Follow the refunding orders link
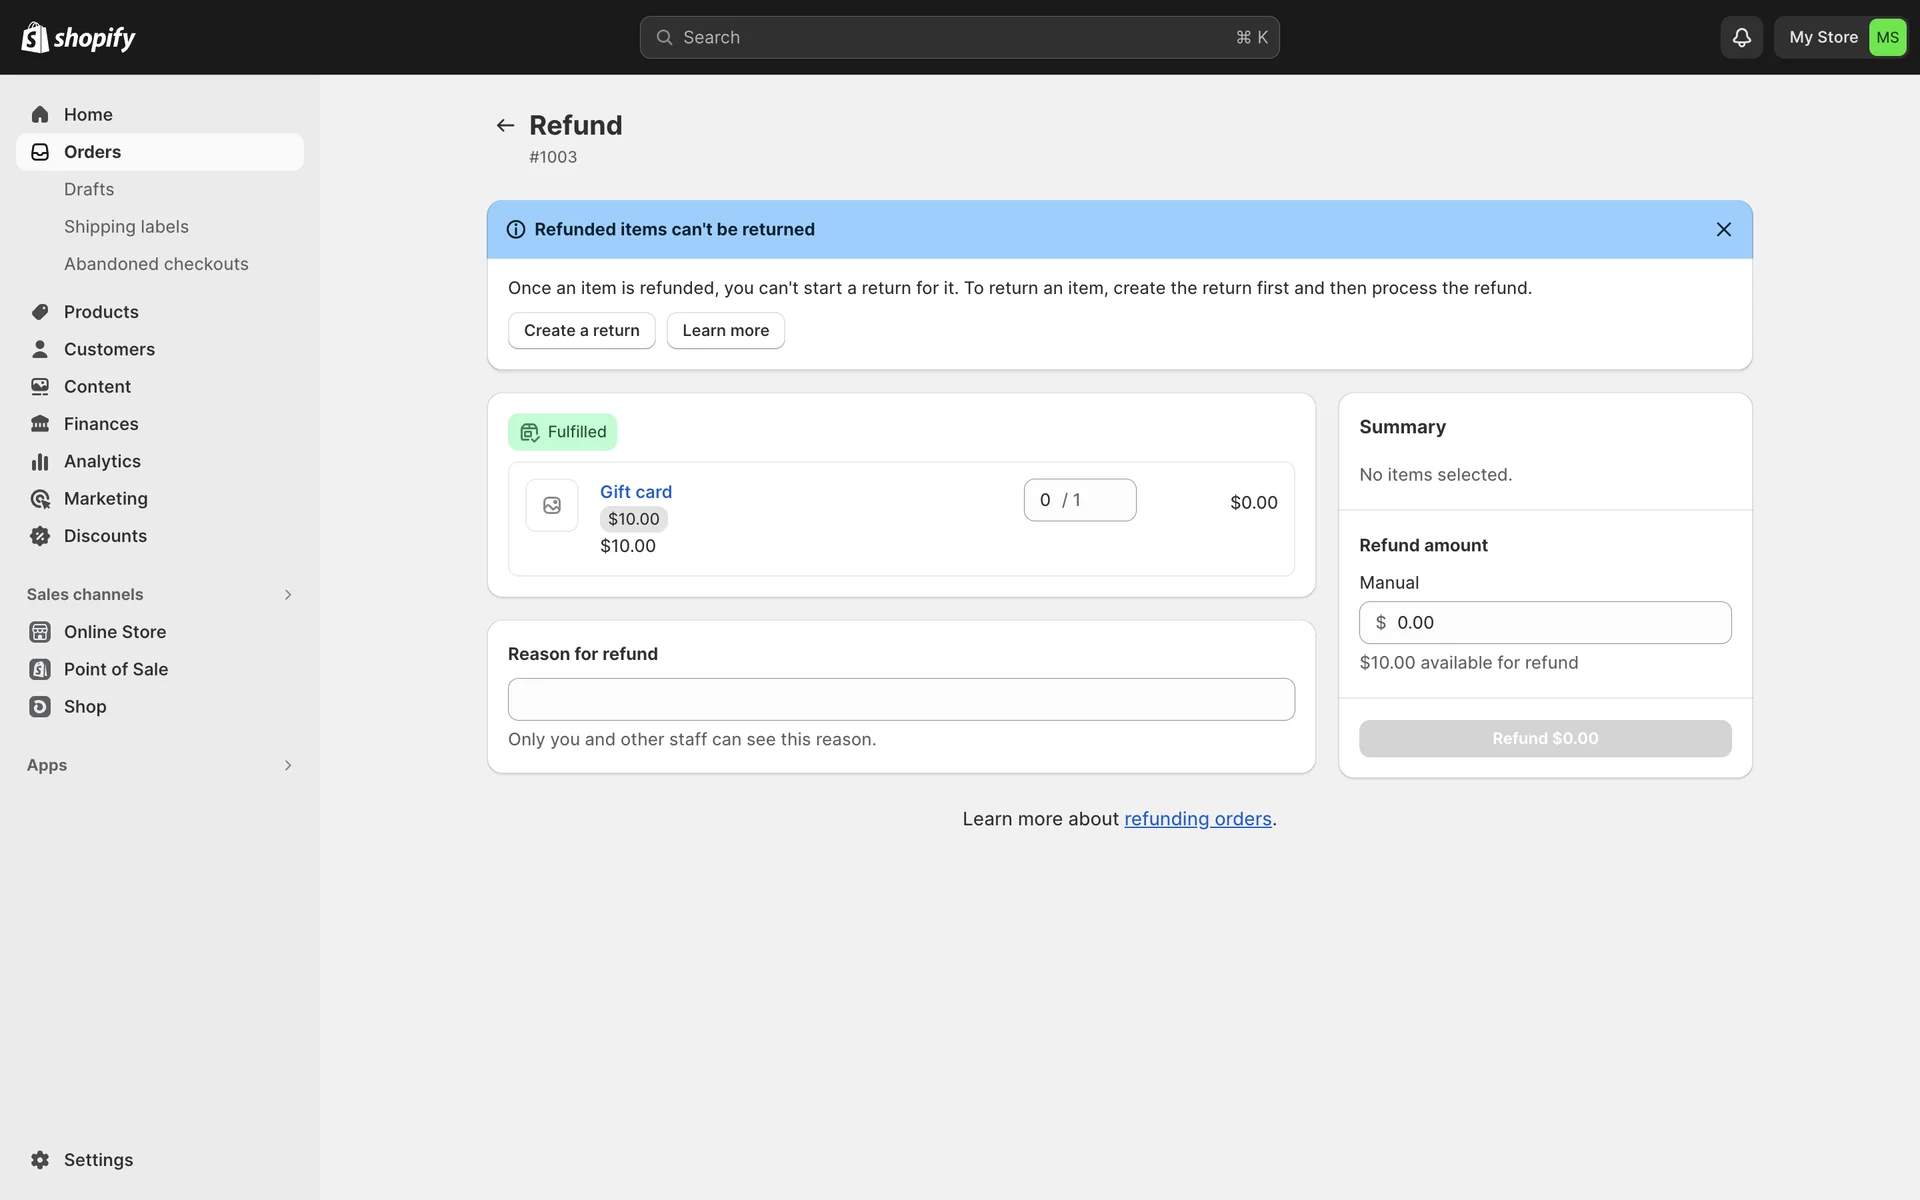1920x1200 pixels. (x=1197, y=819)
